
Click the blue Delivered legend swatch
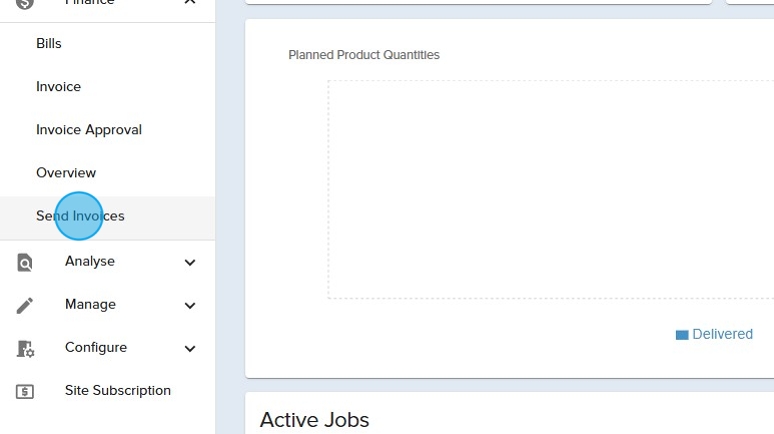(682, 335)
